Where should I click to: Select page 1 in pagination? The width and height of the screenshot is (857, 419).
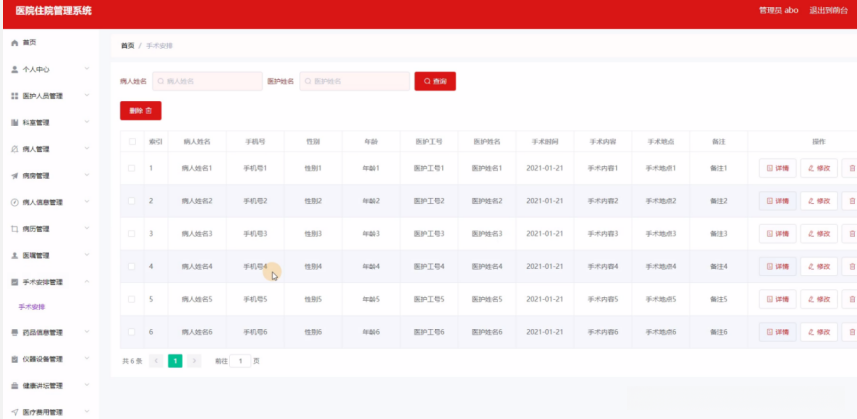pos(175,361)
